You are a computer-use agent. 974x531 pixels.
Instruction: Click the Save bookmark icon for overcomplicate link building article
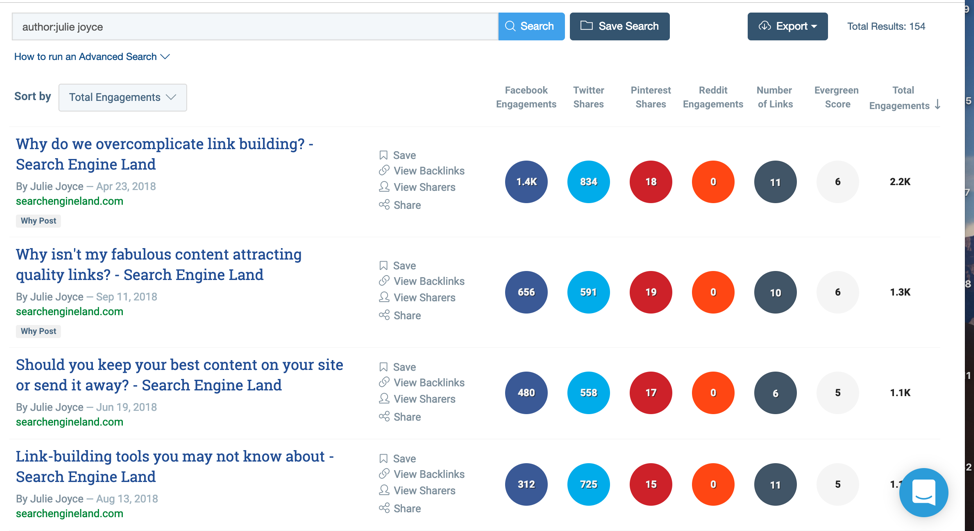click(384, 155)
